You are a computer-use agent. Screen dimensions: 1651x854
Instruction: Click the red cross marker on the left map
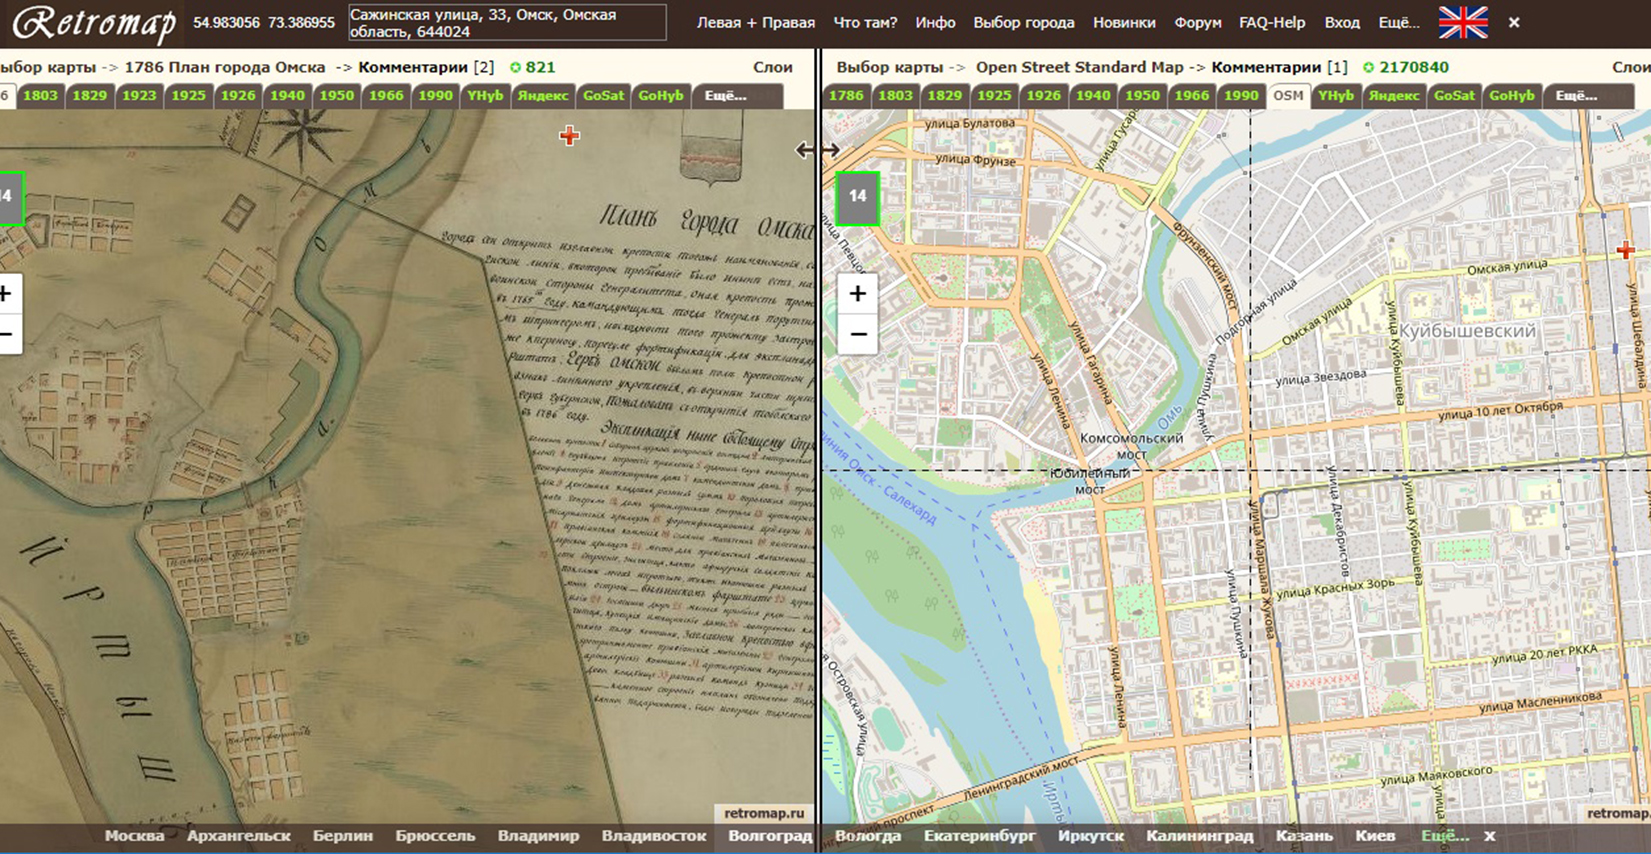(x=569, y=136)
